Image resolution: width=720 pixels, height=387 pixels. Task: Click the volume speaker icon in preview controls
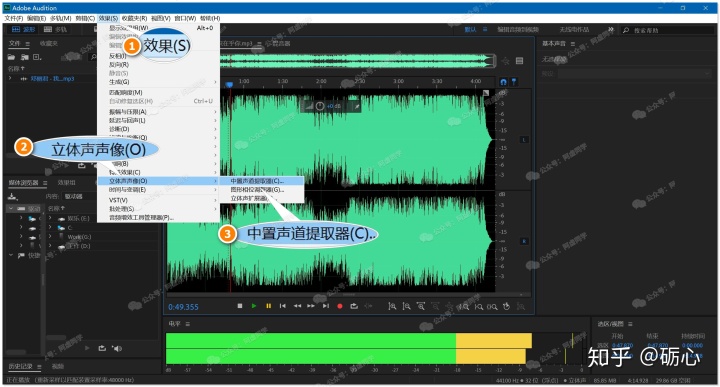(117, 348)
